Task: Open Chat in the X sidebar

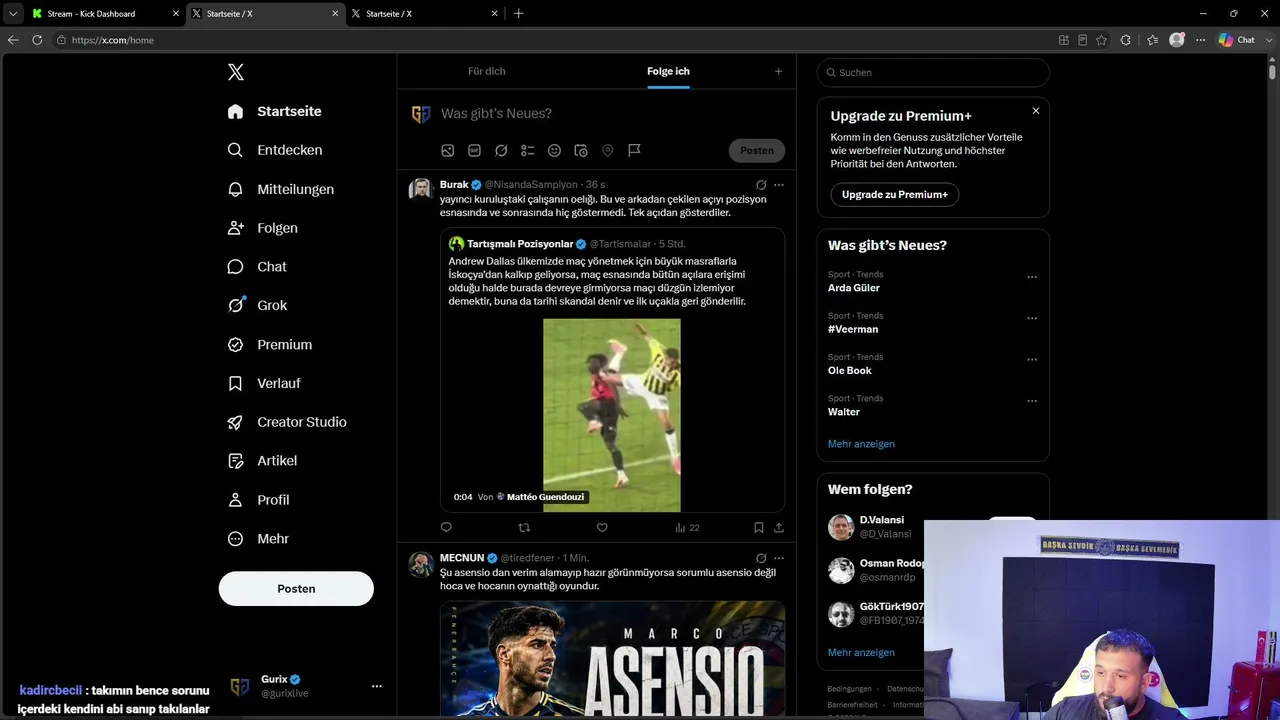Action: coord(257,267)
